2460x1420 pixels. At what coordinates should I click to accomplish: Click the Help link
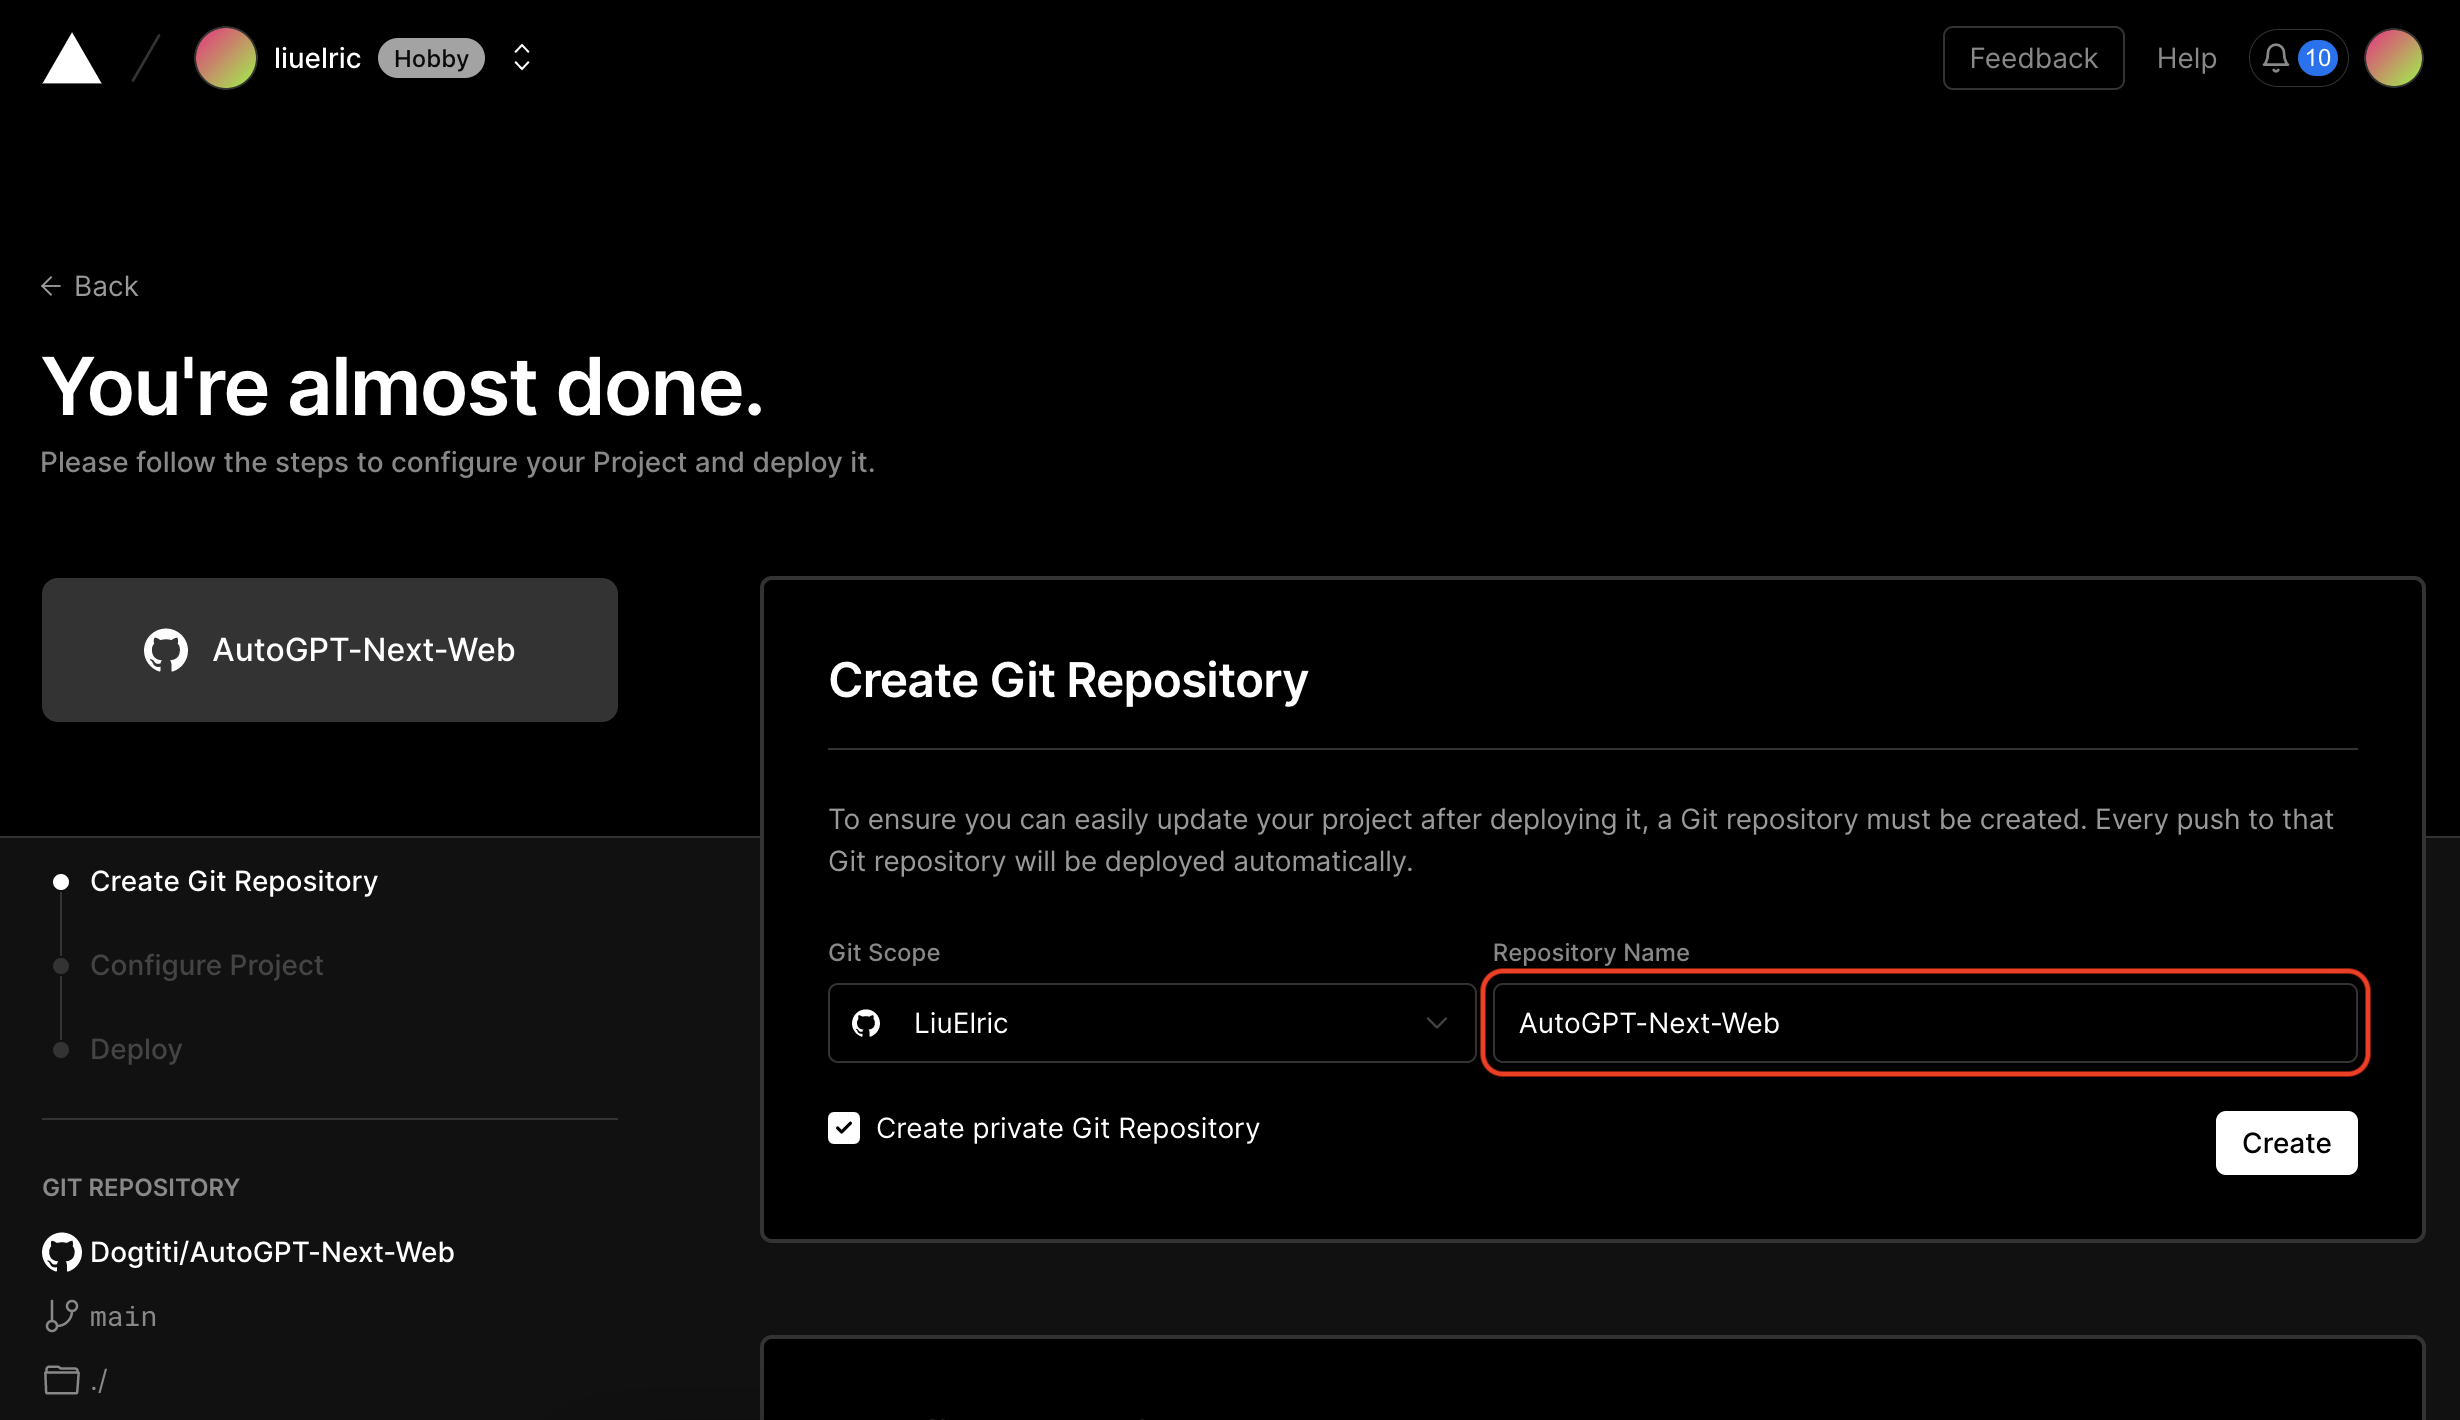[x=2186, y=58]
